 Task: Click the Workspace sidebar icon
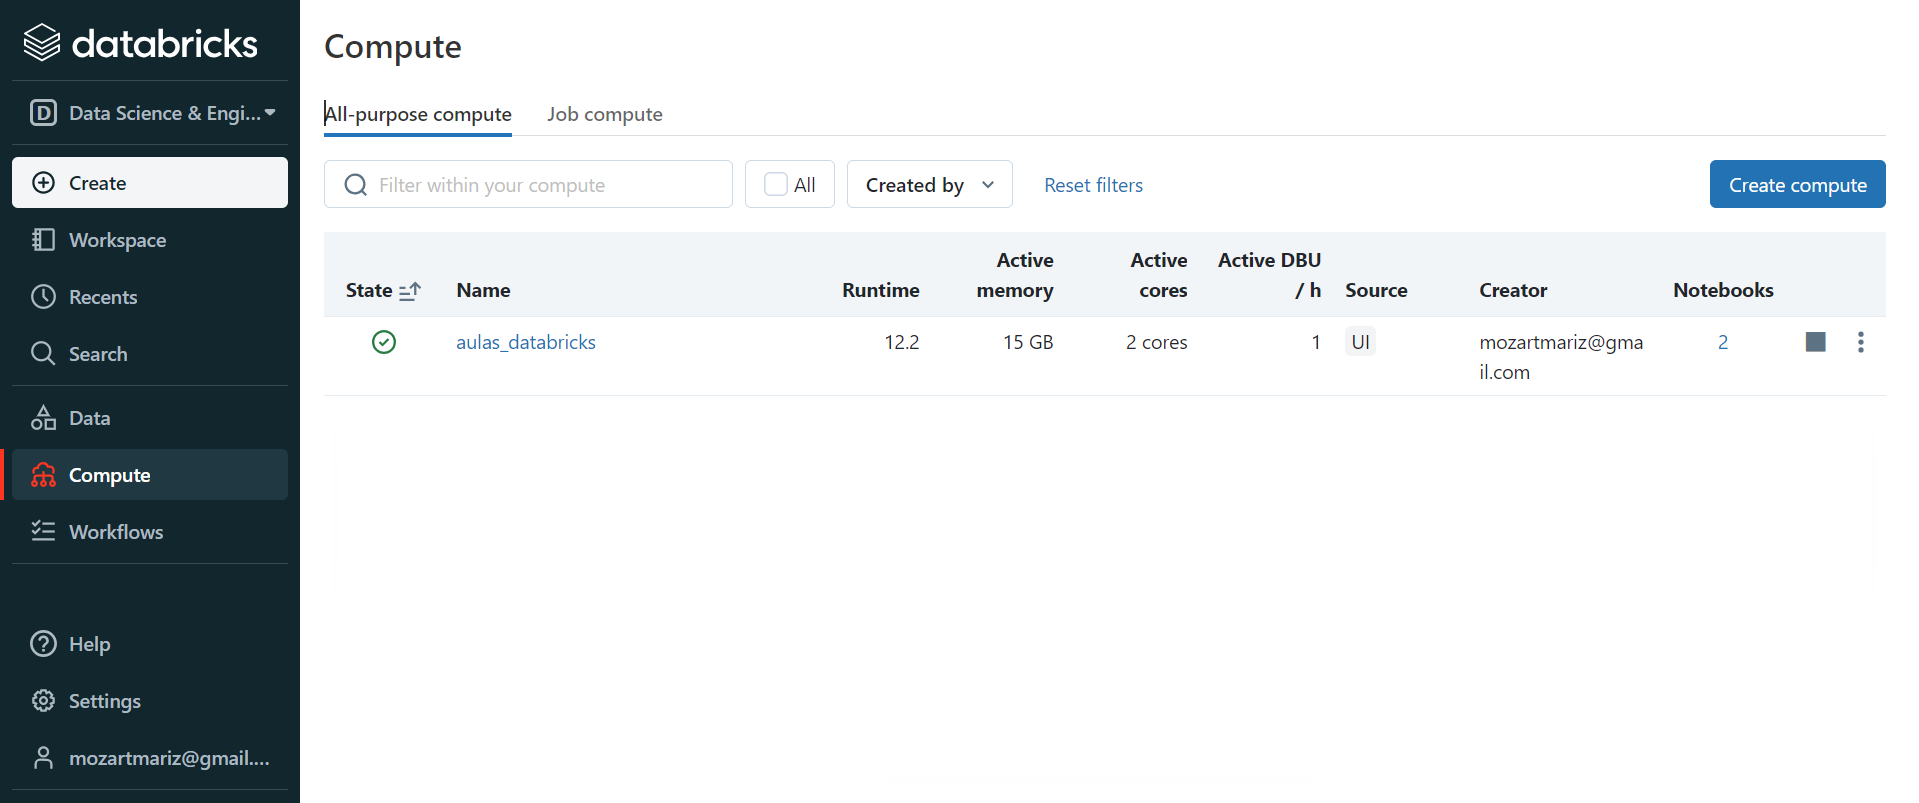coord(43,240)
